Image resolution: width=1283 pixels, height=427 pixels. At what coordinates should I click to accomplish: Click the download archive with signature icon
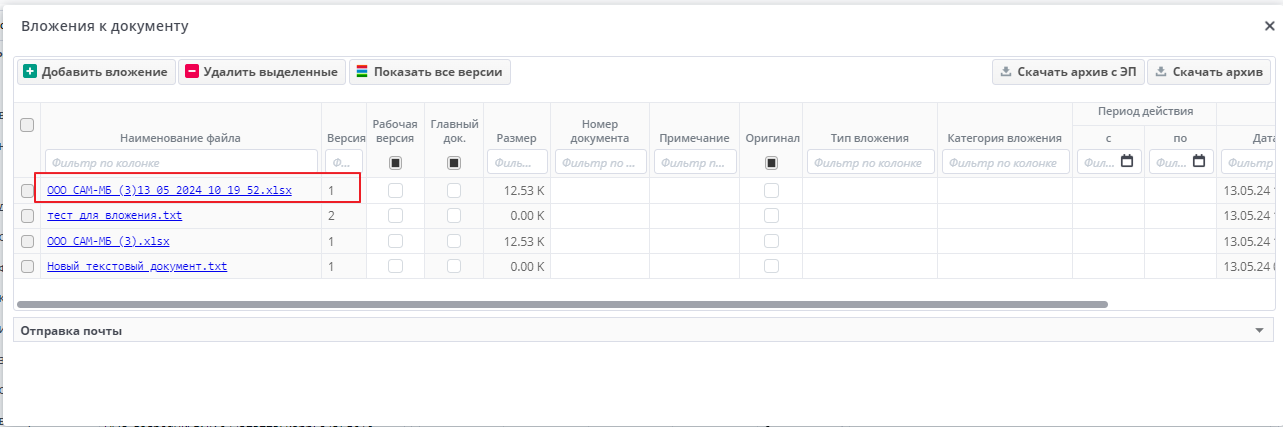(1006, 72)
